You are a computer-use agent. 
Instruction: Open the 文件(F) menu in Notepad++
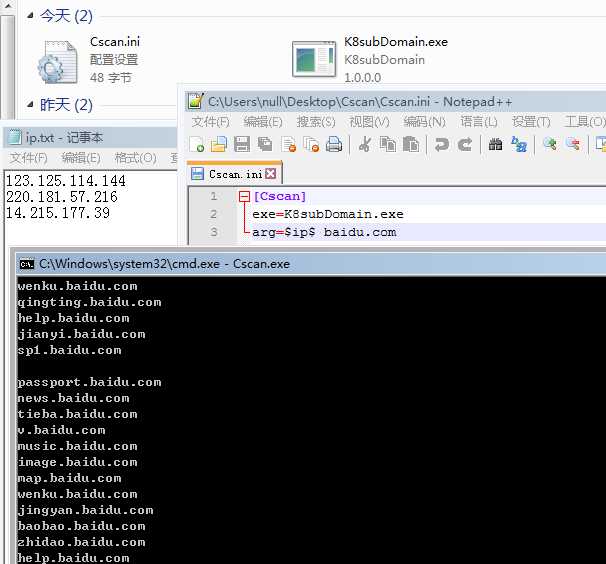211,122
